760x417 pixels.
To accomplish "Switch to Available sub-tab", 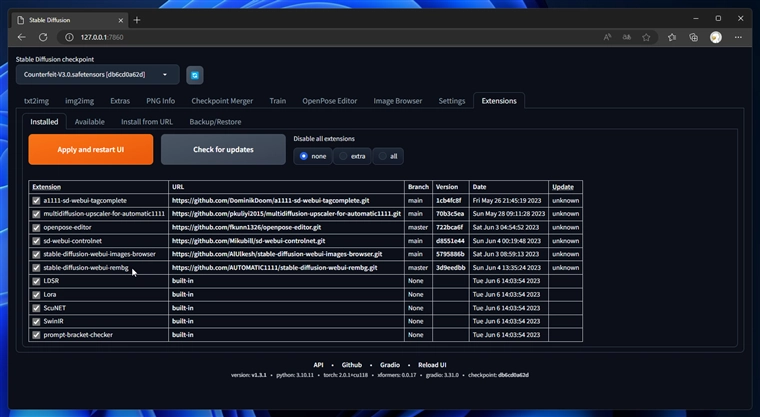I will [x=89, y=122].
